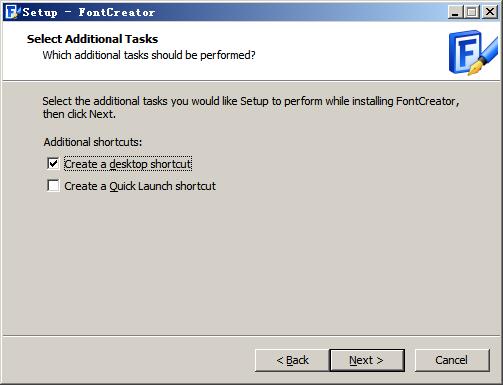Minimize the Setup window
The image size is (503, 385).
point(455,12)
